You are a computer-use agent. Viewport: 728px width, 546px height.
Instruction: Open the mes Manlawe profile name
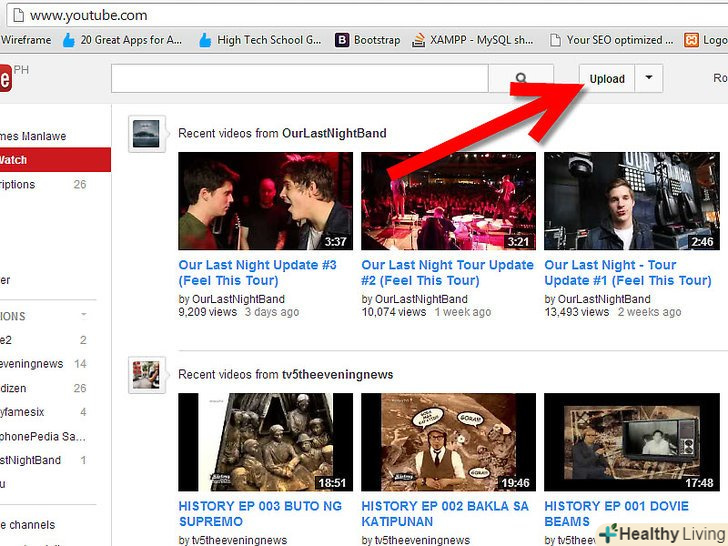(33, 136)
